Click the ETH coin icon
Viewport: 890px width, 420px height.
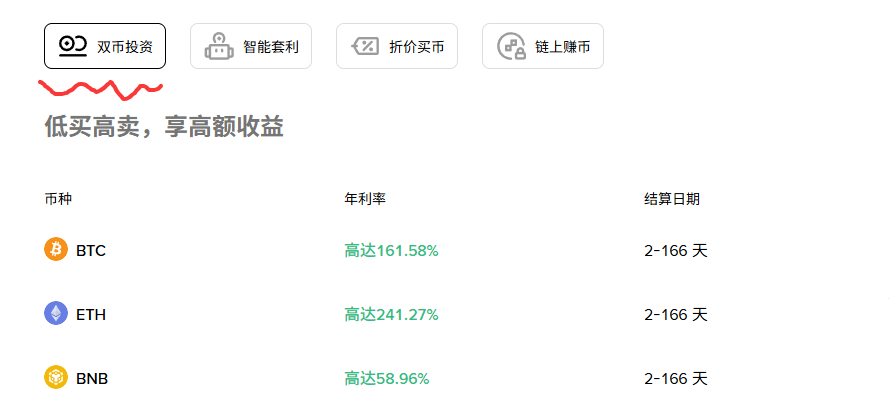[56, 314]
